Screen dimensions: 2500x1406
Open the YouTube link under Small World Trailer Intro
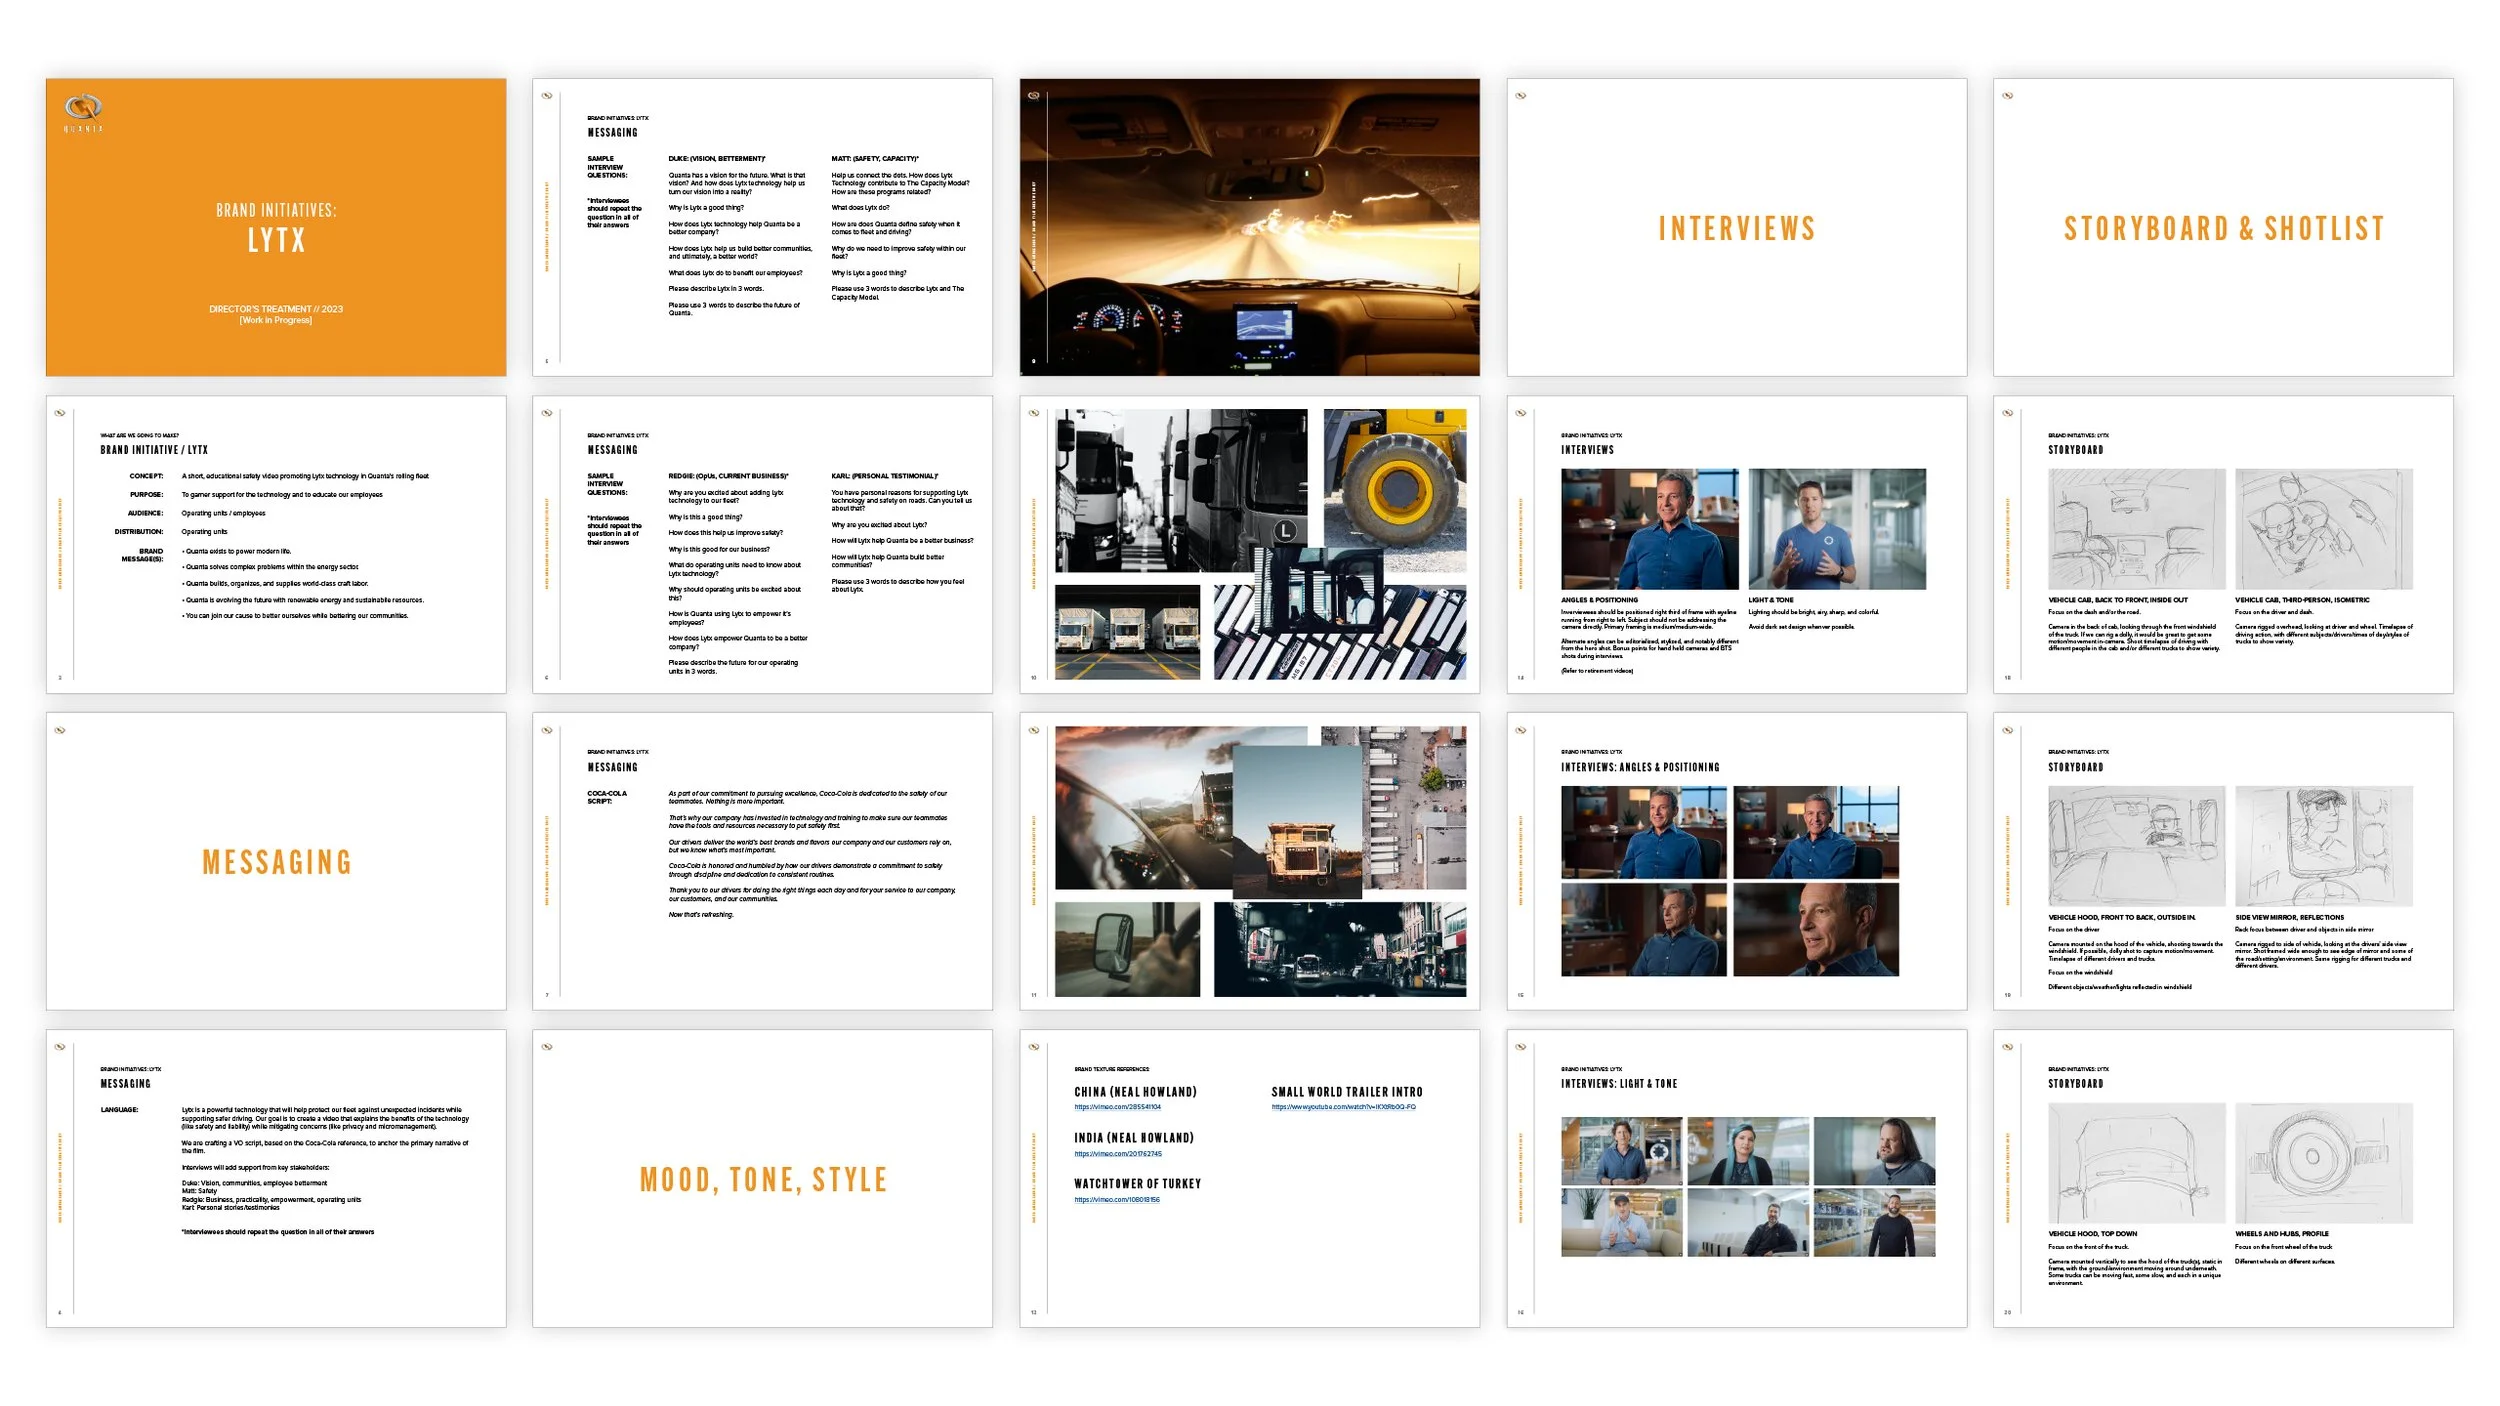click(1343, 1108)
